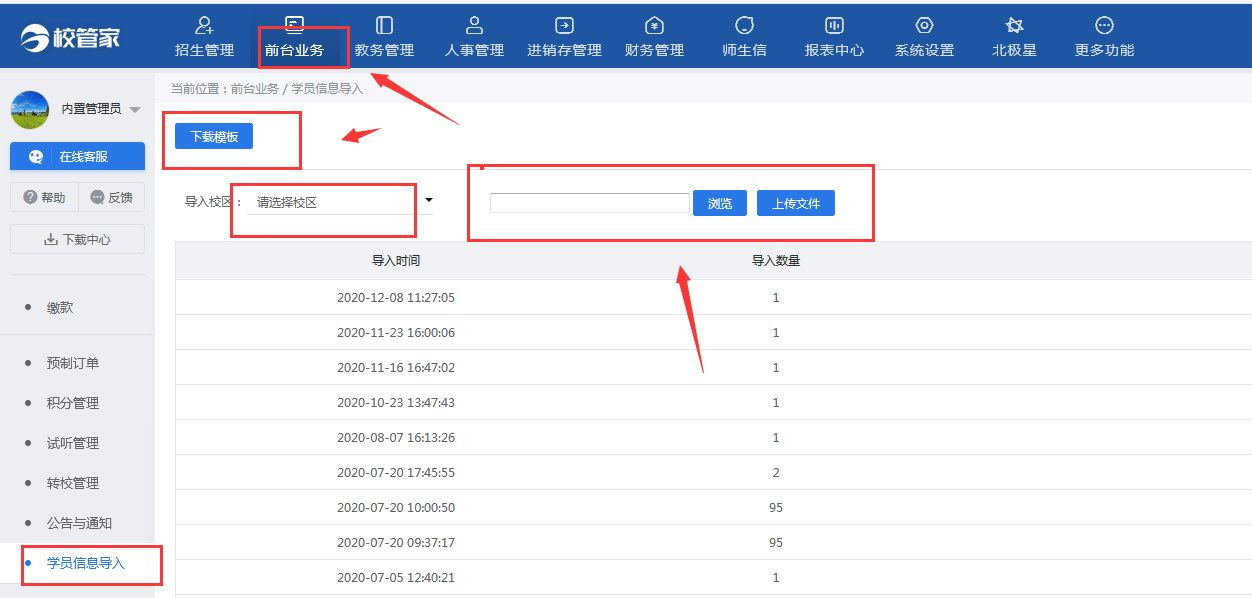Open 系统设置 menu

pyautogui.click(x=924, y=35)
